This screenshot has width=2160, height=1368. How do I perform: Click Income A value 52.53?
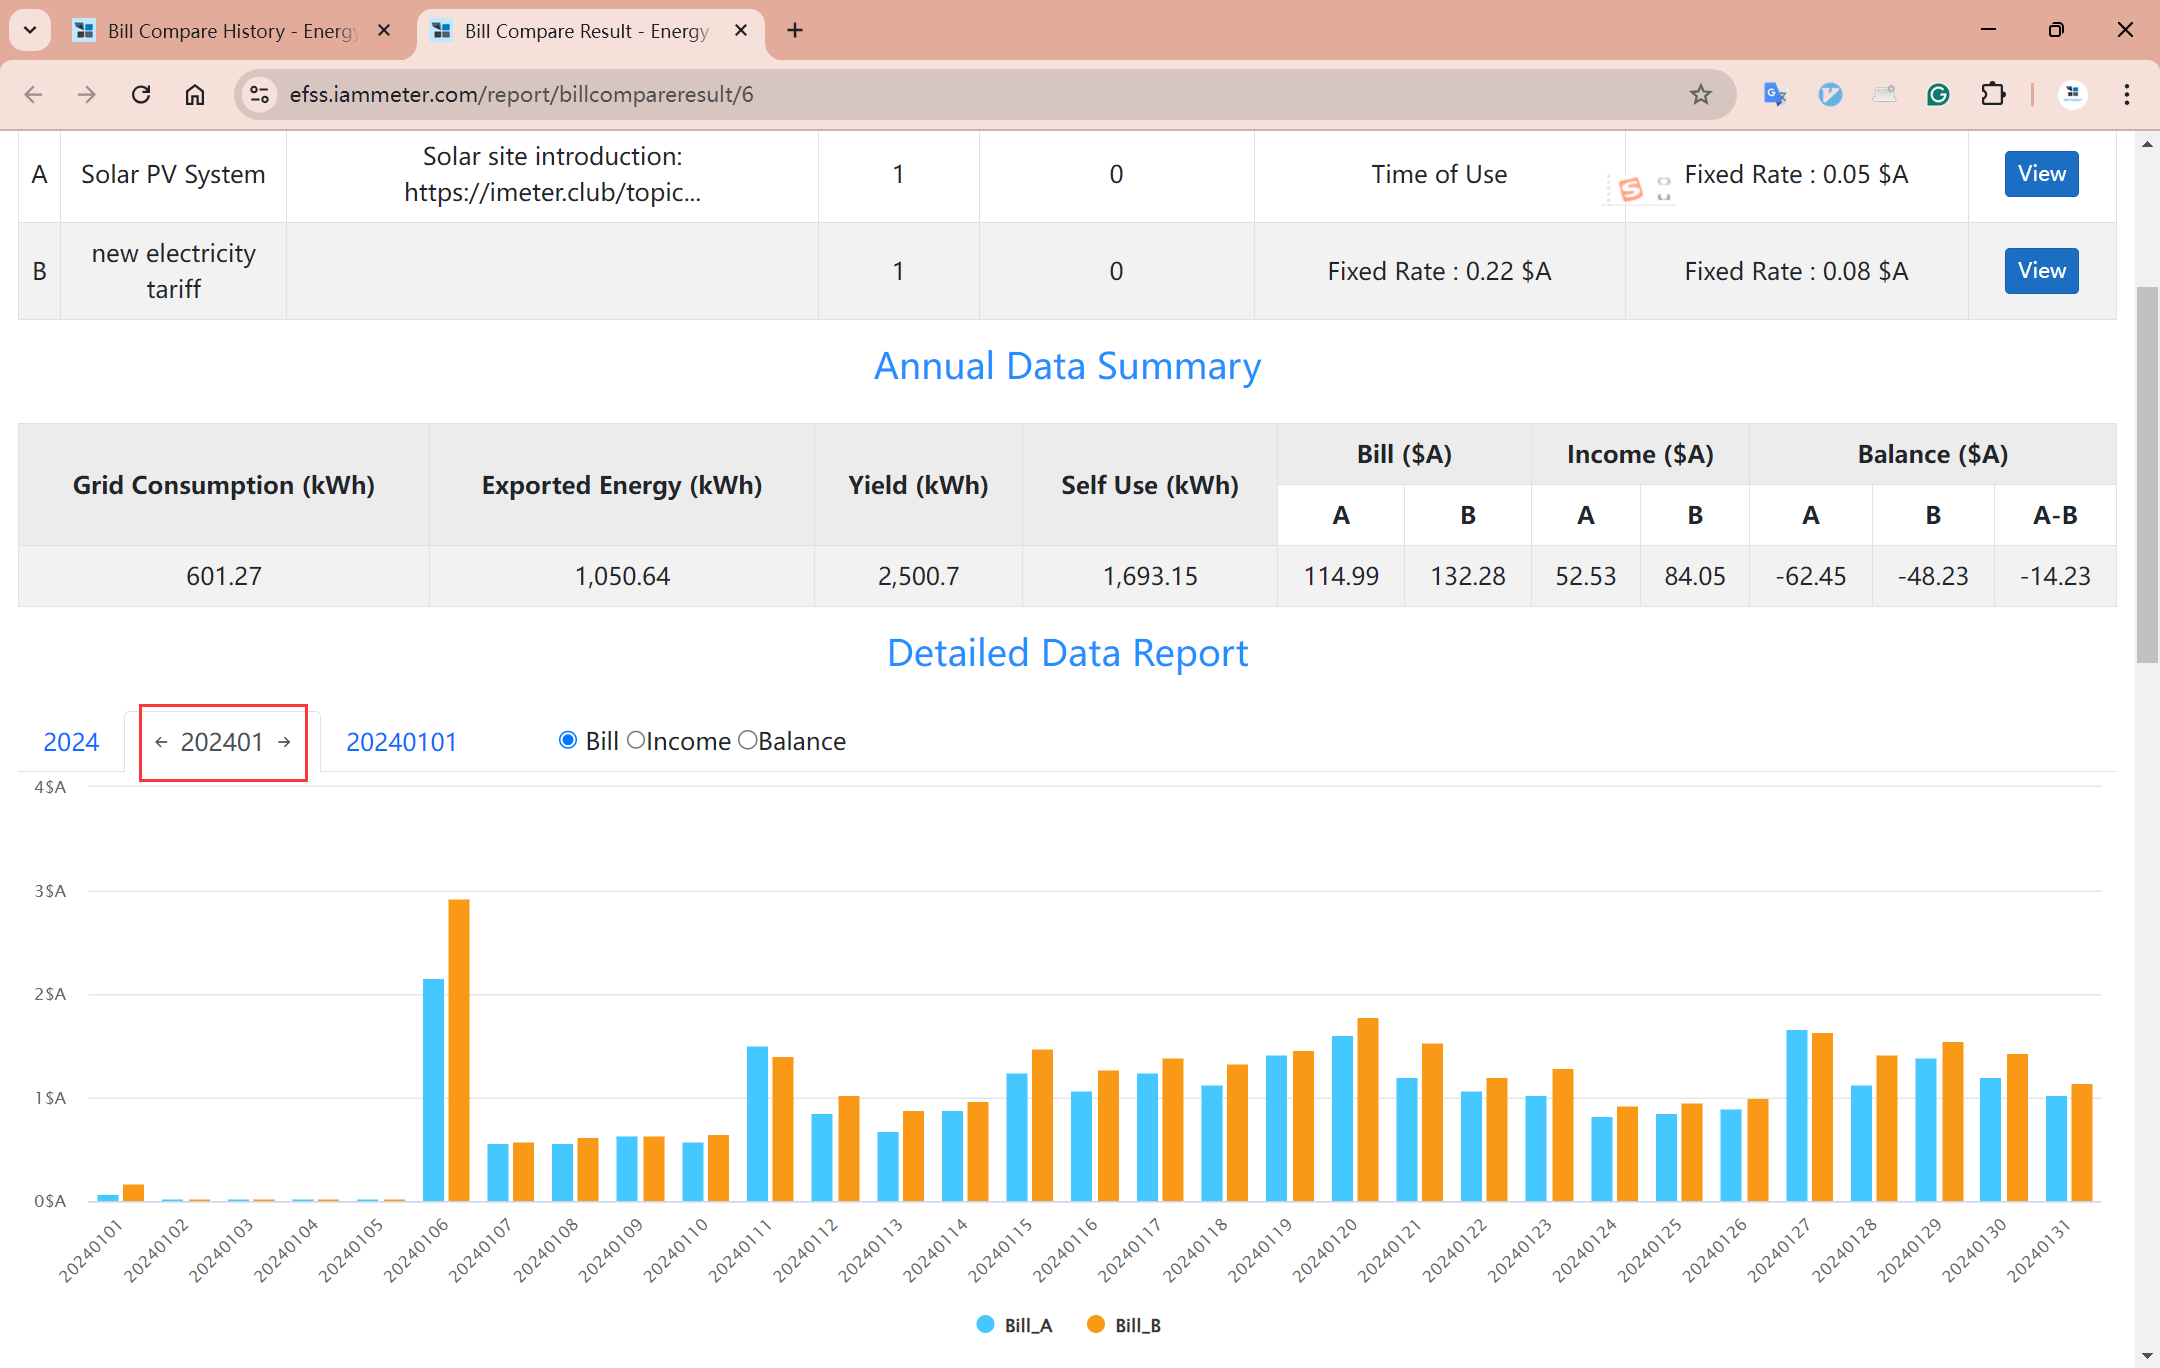tap(1586, 576)
